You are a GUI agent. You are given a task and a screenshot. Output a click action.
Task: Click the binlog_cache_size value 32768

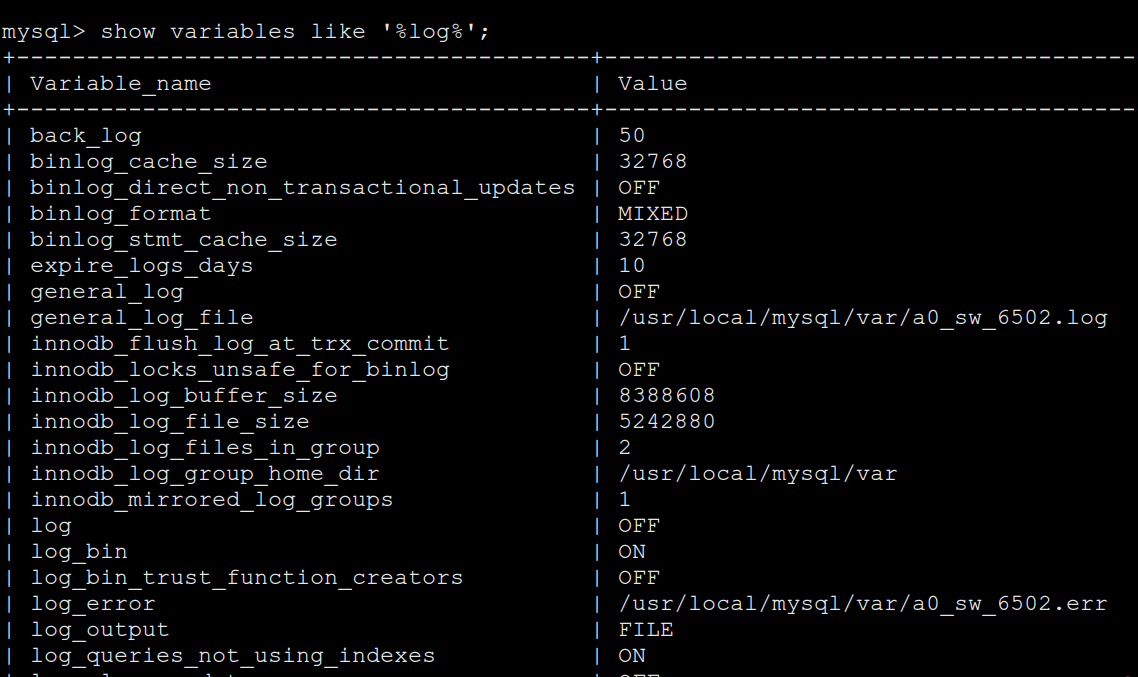(x=652, y=161)
